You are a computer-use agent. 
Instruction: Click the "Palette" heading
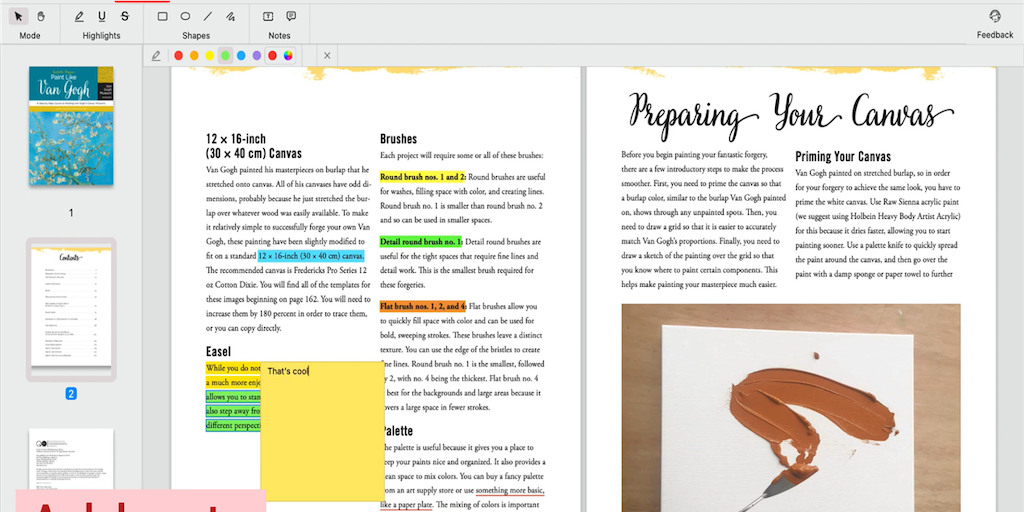coord(397,431)
